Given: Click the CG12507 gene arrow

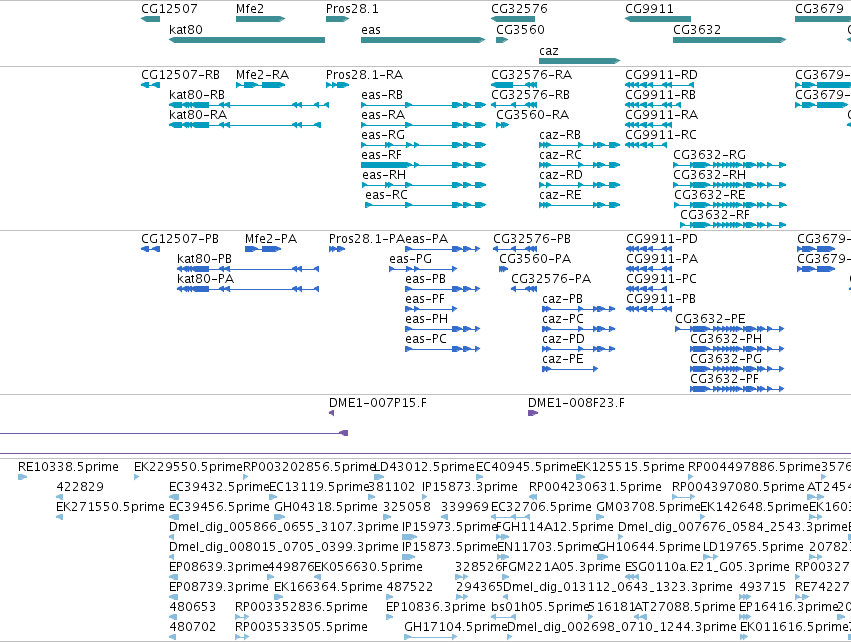Looking at the screenshot, I should pyautogui.click(x=150, y=19).
